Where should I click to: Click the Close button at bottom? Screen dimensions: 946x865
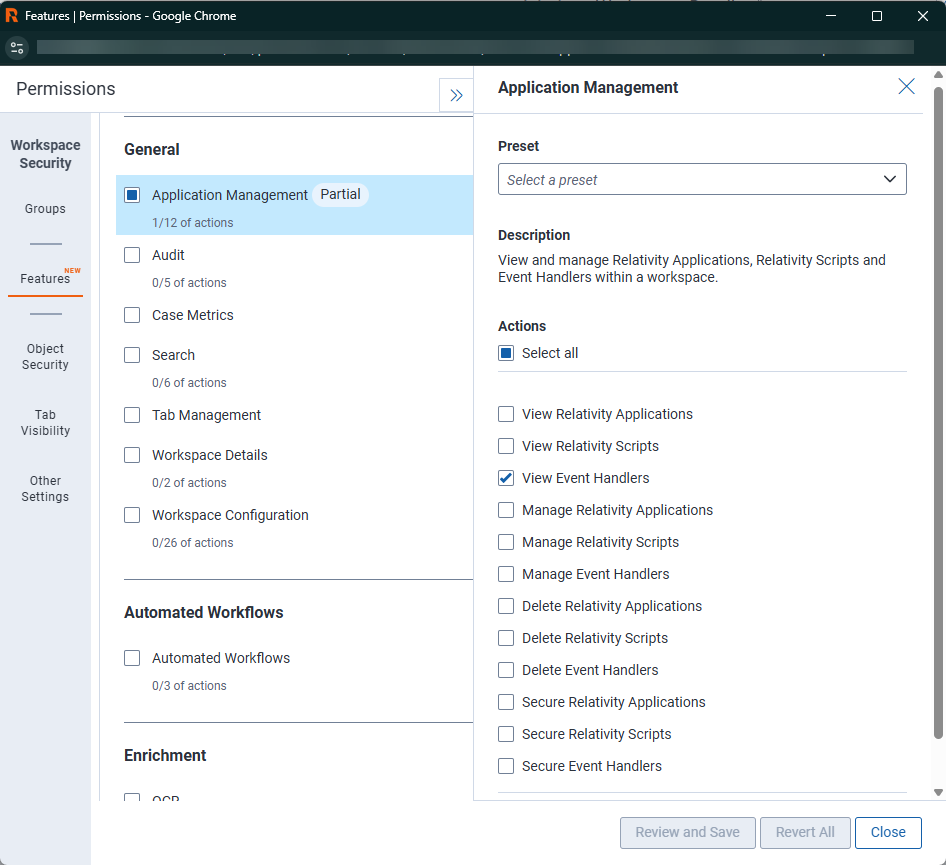[x=887, y=832]
